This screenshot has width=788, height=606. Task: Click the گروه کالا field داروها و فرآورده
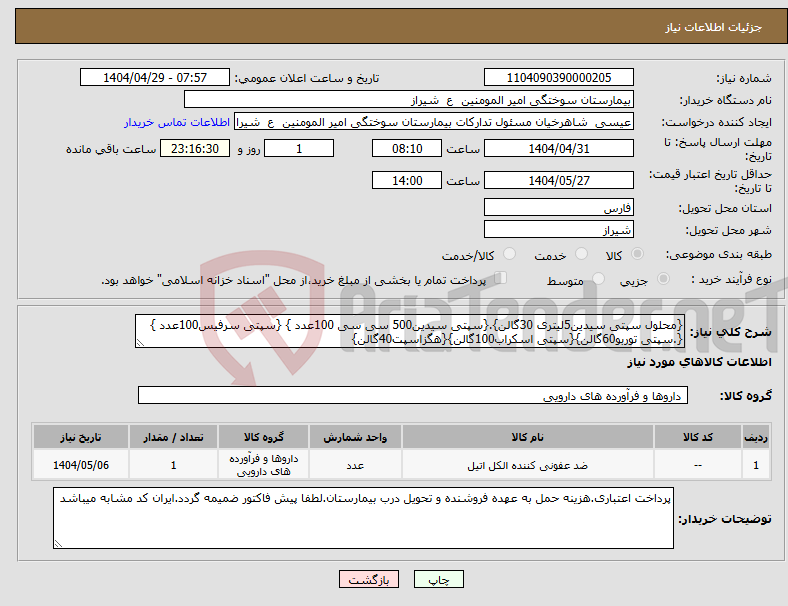(x=413, y=395)
